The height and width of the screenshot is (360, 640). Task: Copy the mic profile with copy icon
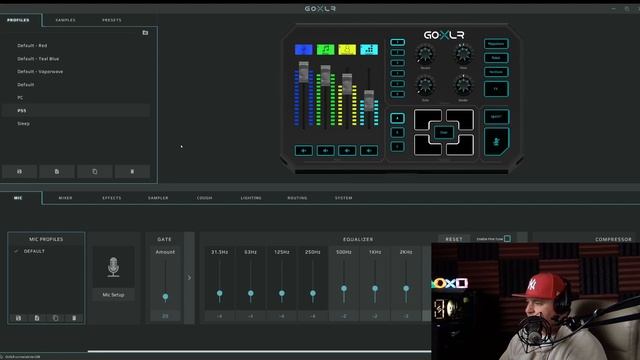coord(56,318)
